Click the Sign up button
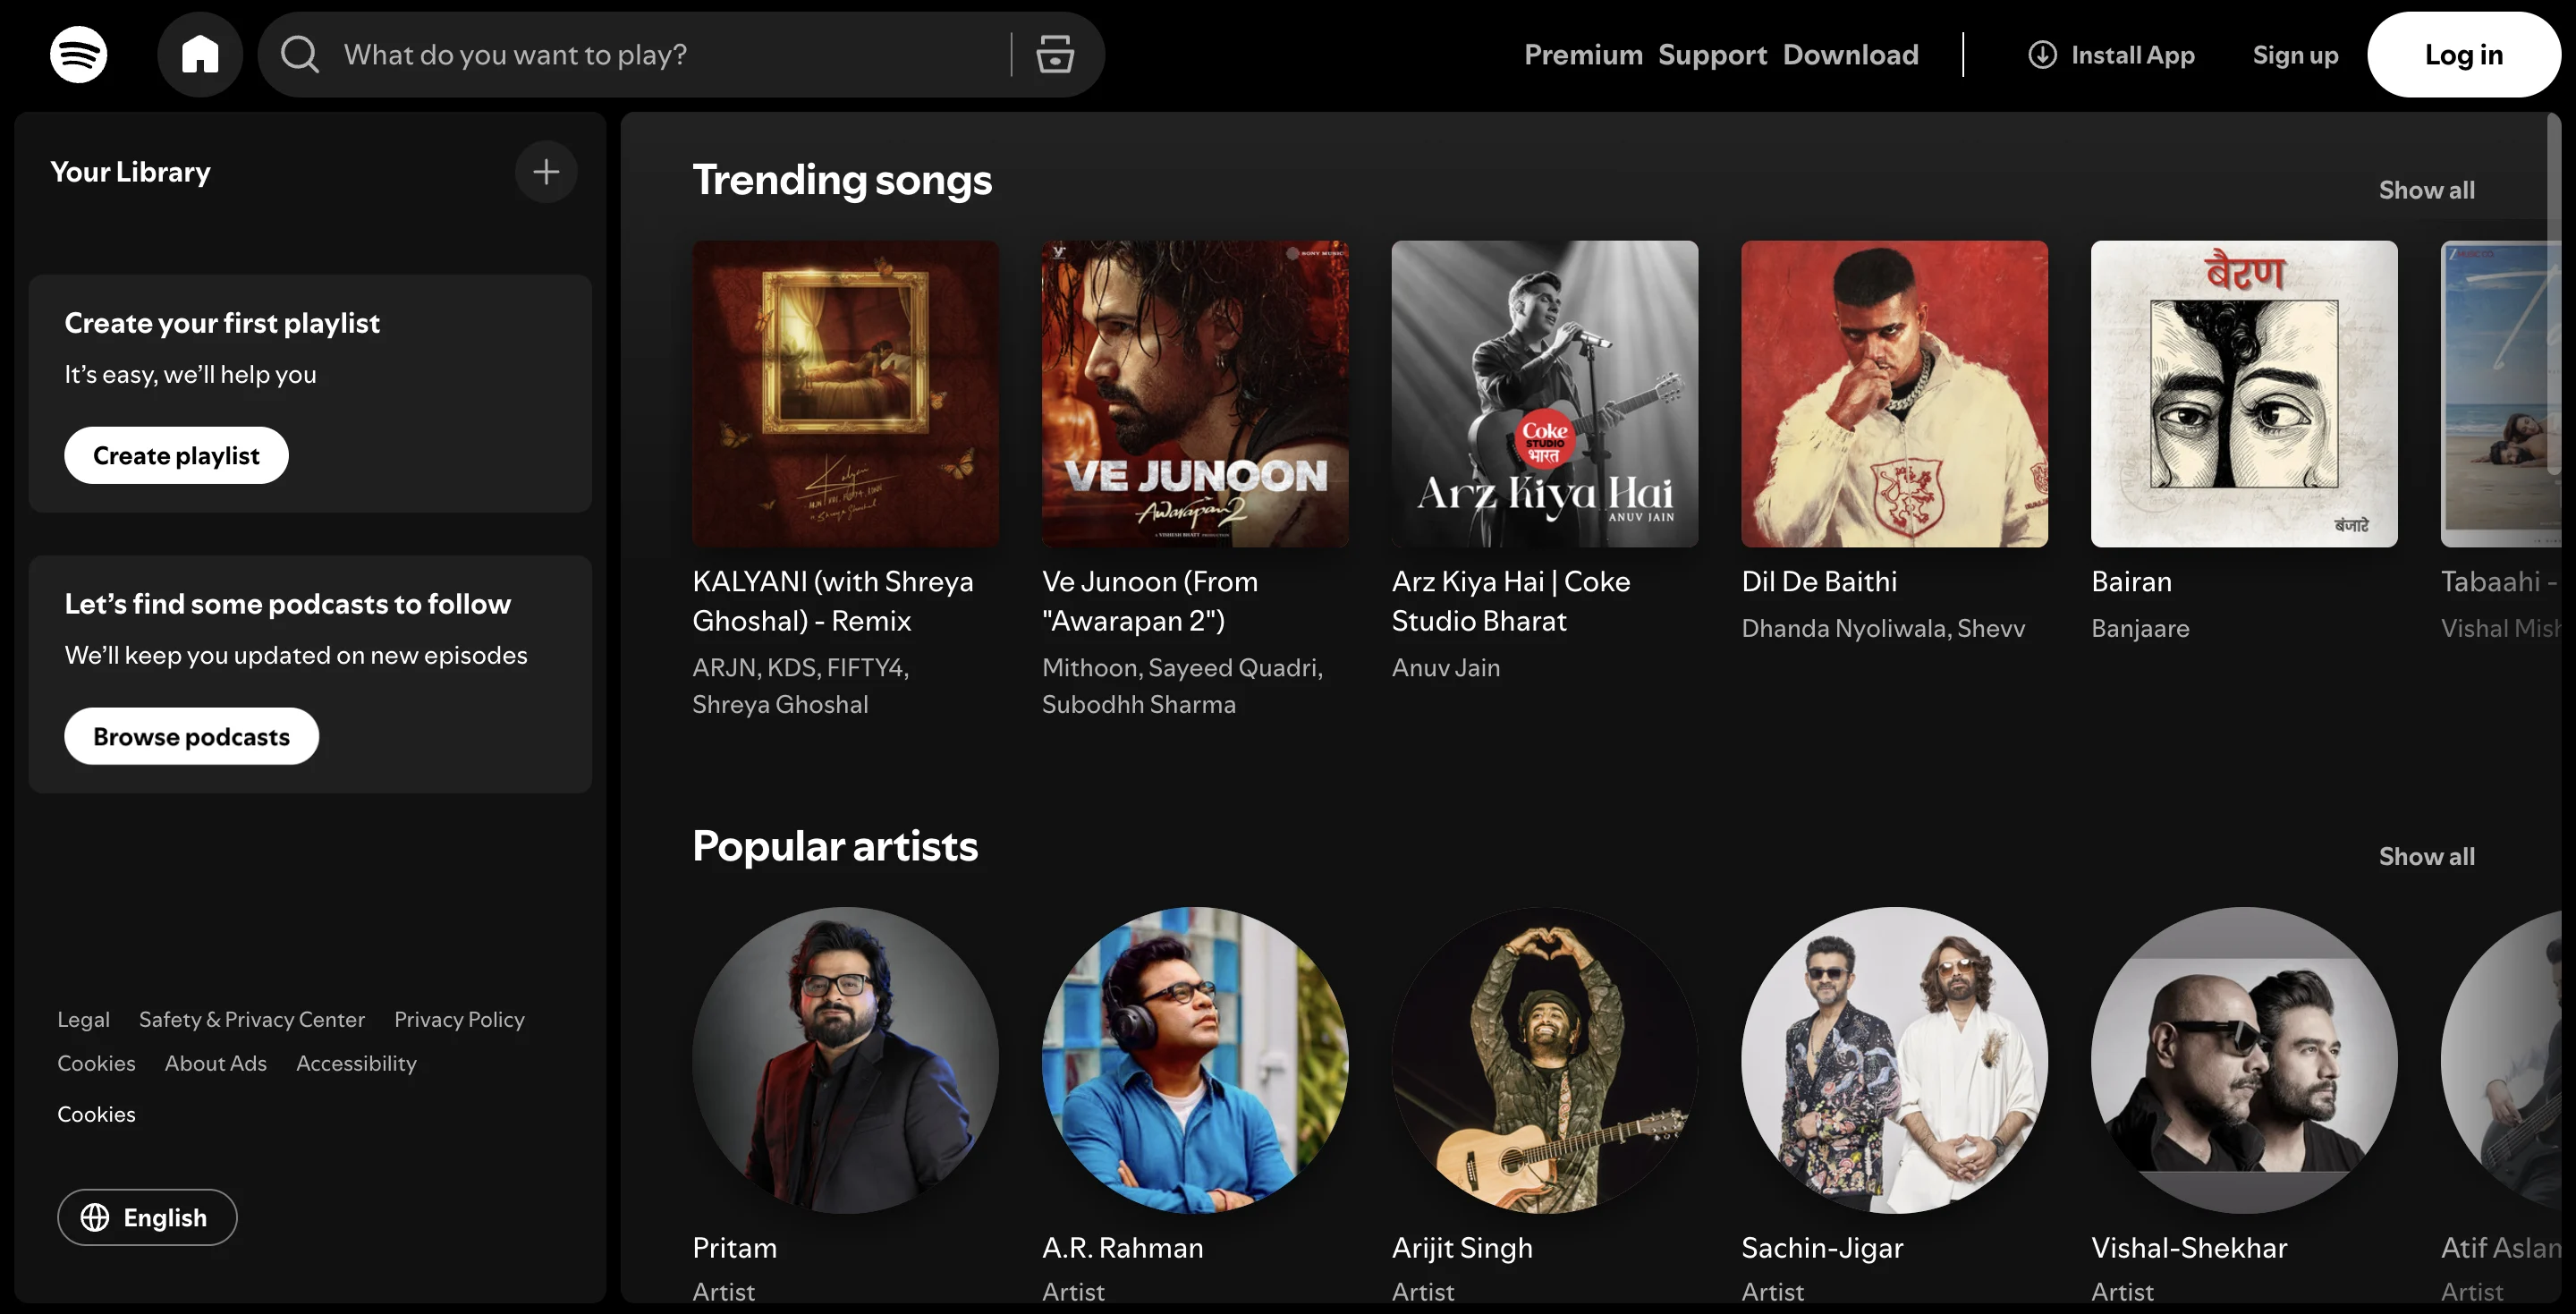 coord(2295,55)
